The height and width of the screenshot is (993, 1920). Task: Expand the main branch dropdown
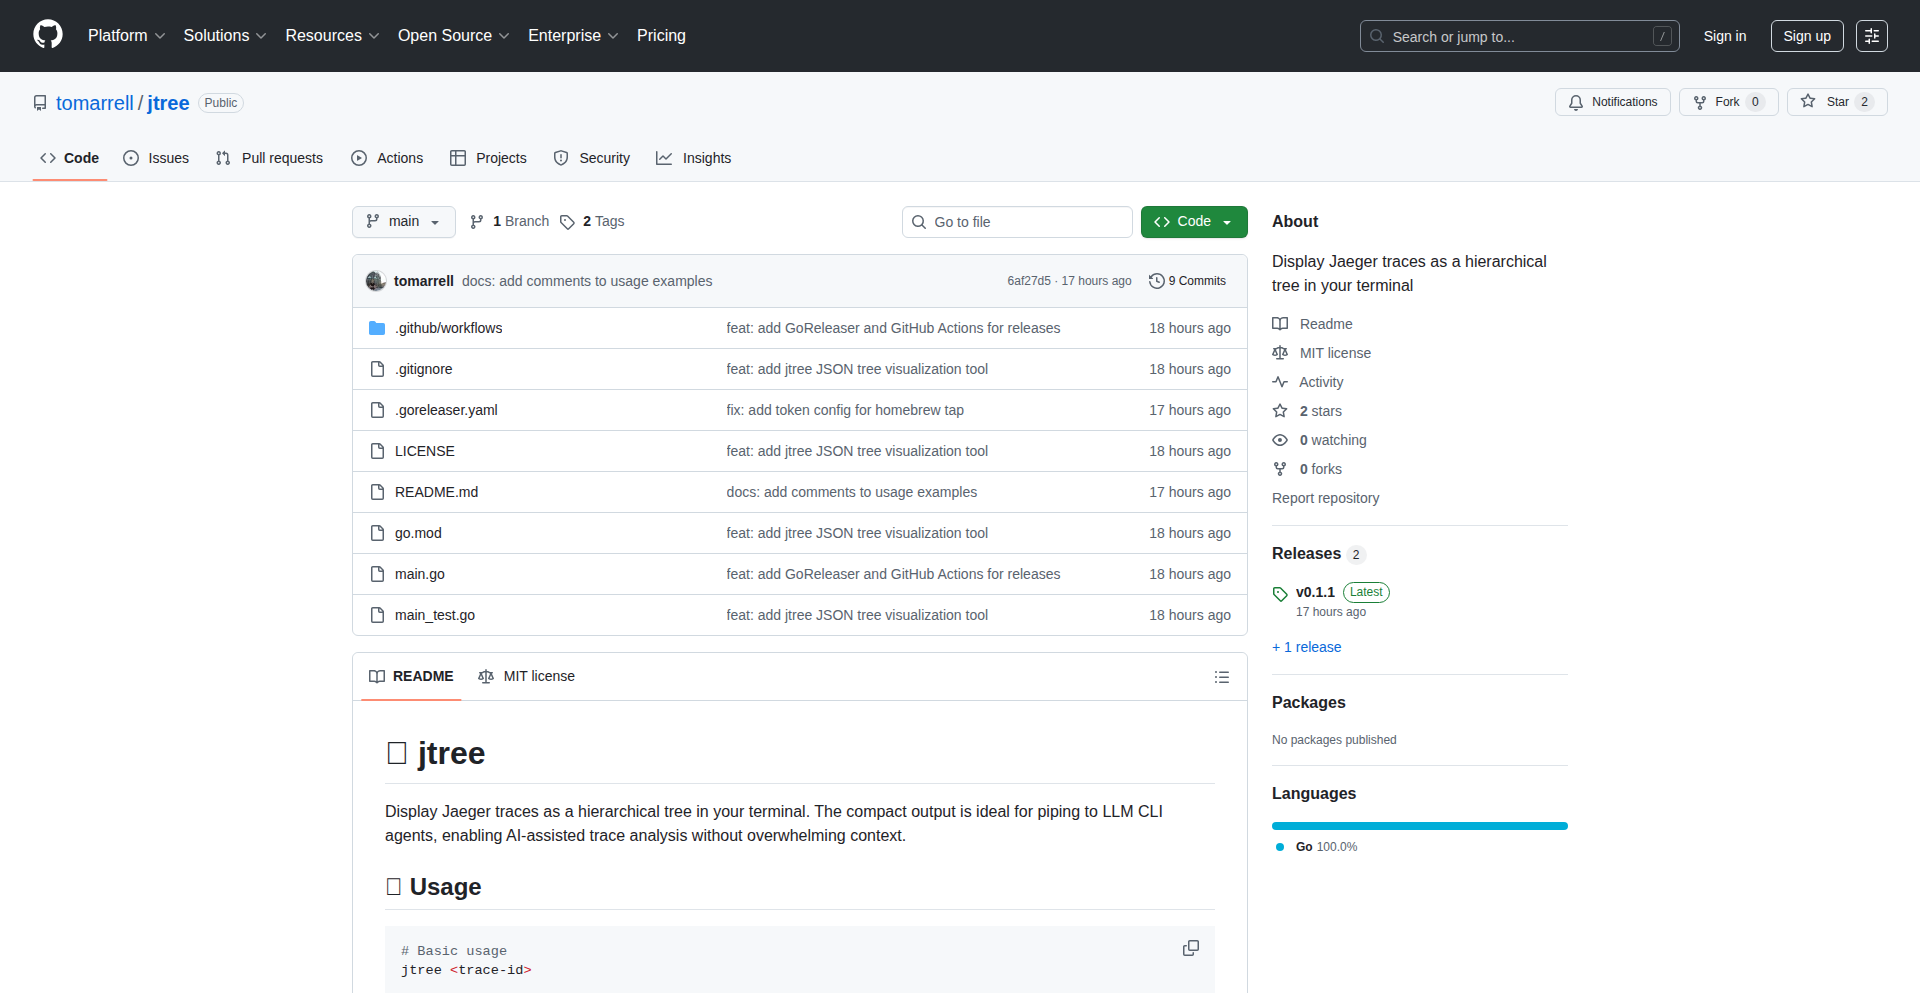pyautogui.click(x=403, y=222)
